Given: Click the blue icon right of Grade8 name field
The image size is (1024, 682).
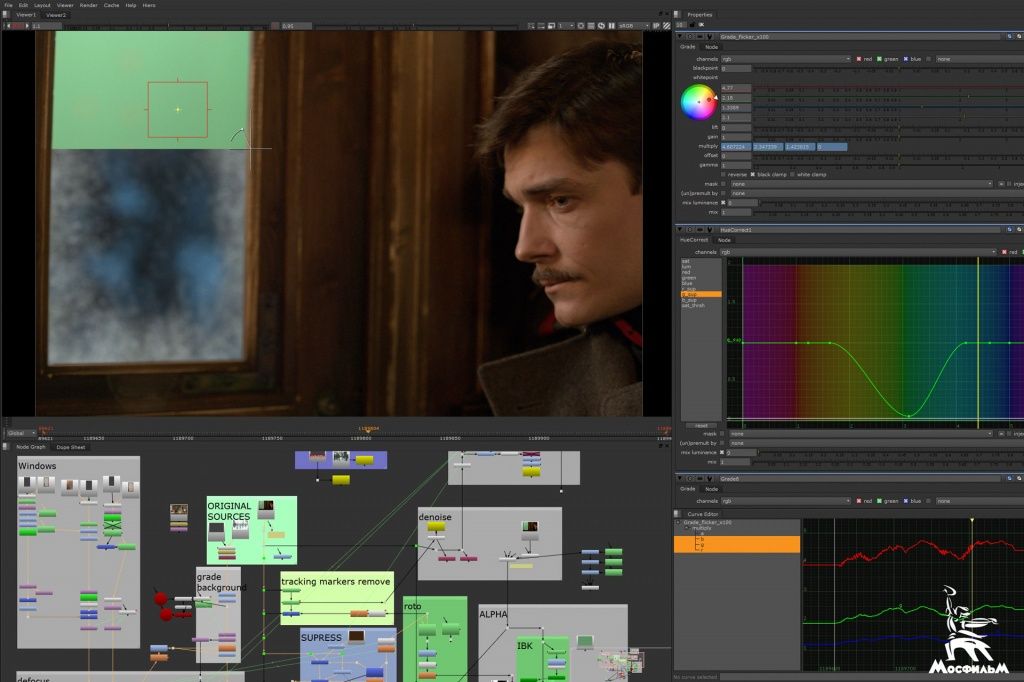Looking at the screenshot, I should (x=1010, y=479).
